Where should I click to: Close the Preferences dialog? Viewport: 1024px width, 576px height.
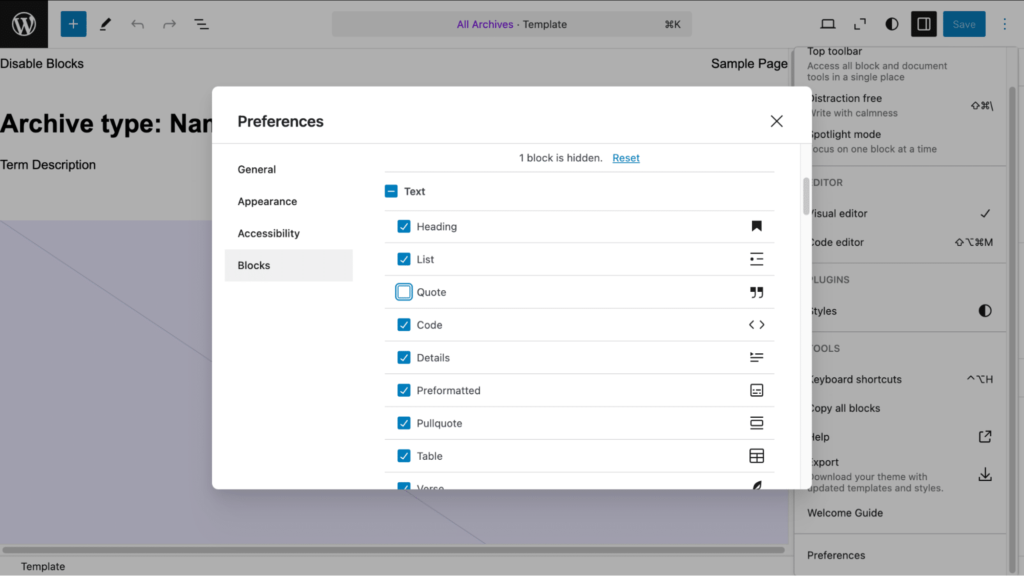(x=776, y=121)
